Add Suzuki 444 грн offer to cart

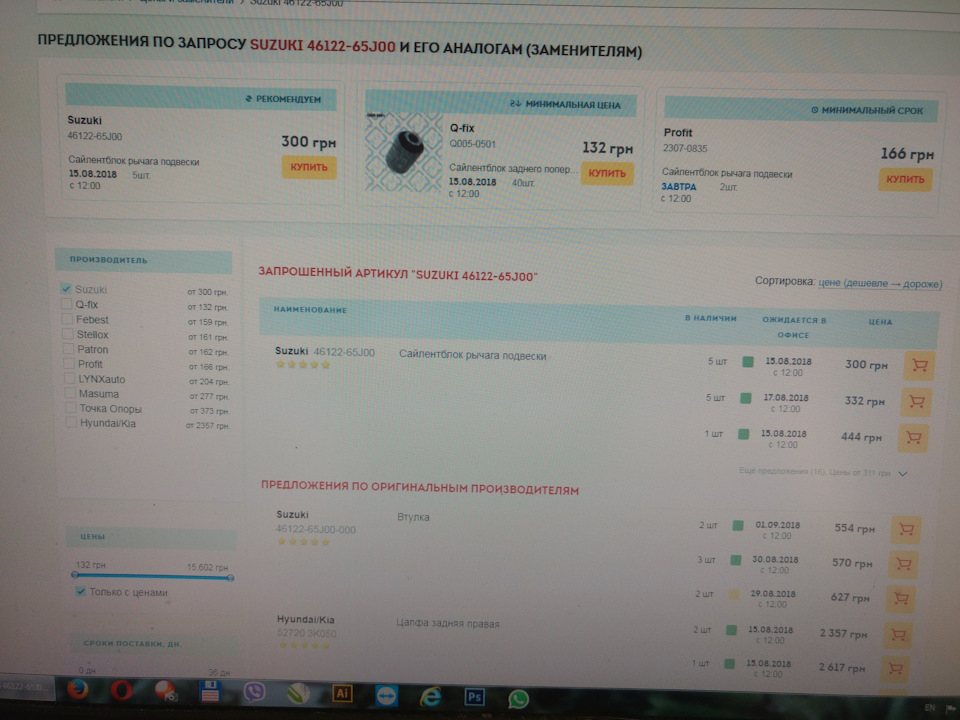(x=913, y=438)
